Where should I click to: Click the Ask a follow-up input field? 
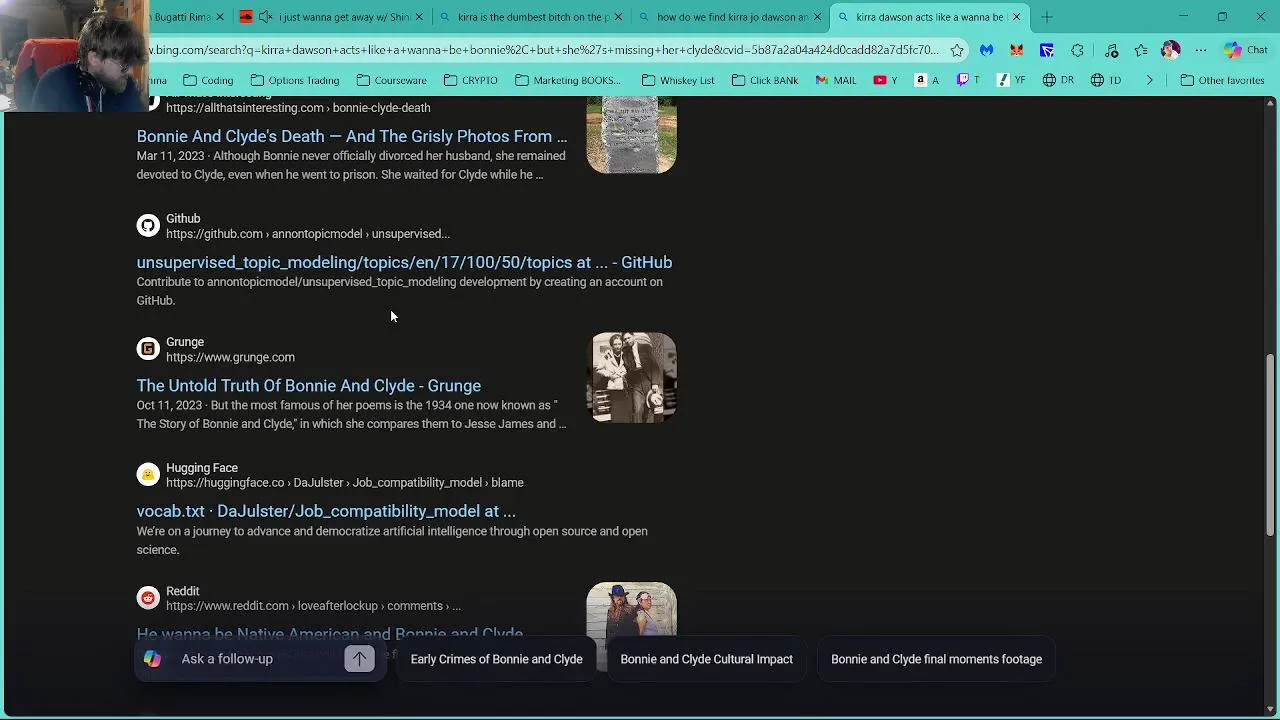260,659
